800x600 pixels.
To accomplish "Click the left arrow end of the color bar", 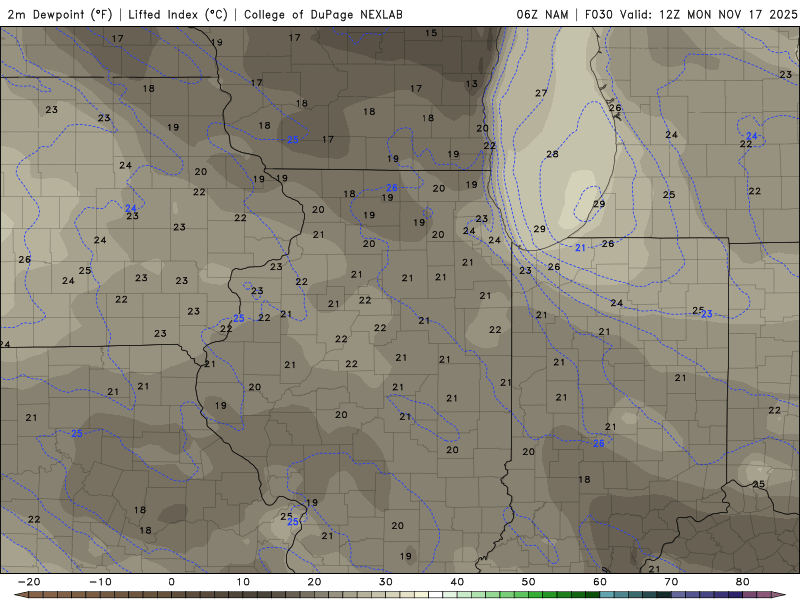I will tap(20, 595).
